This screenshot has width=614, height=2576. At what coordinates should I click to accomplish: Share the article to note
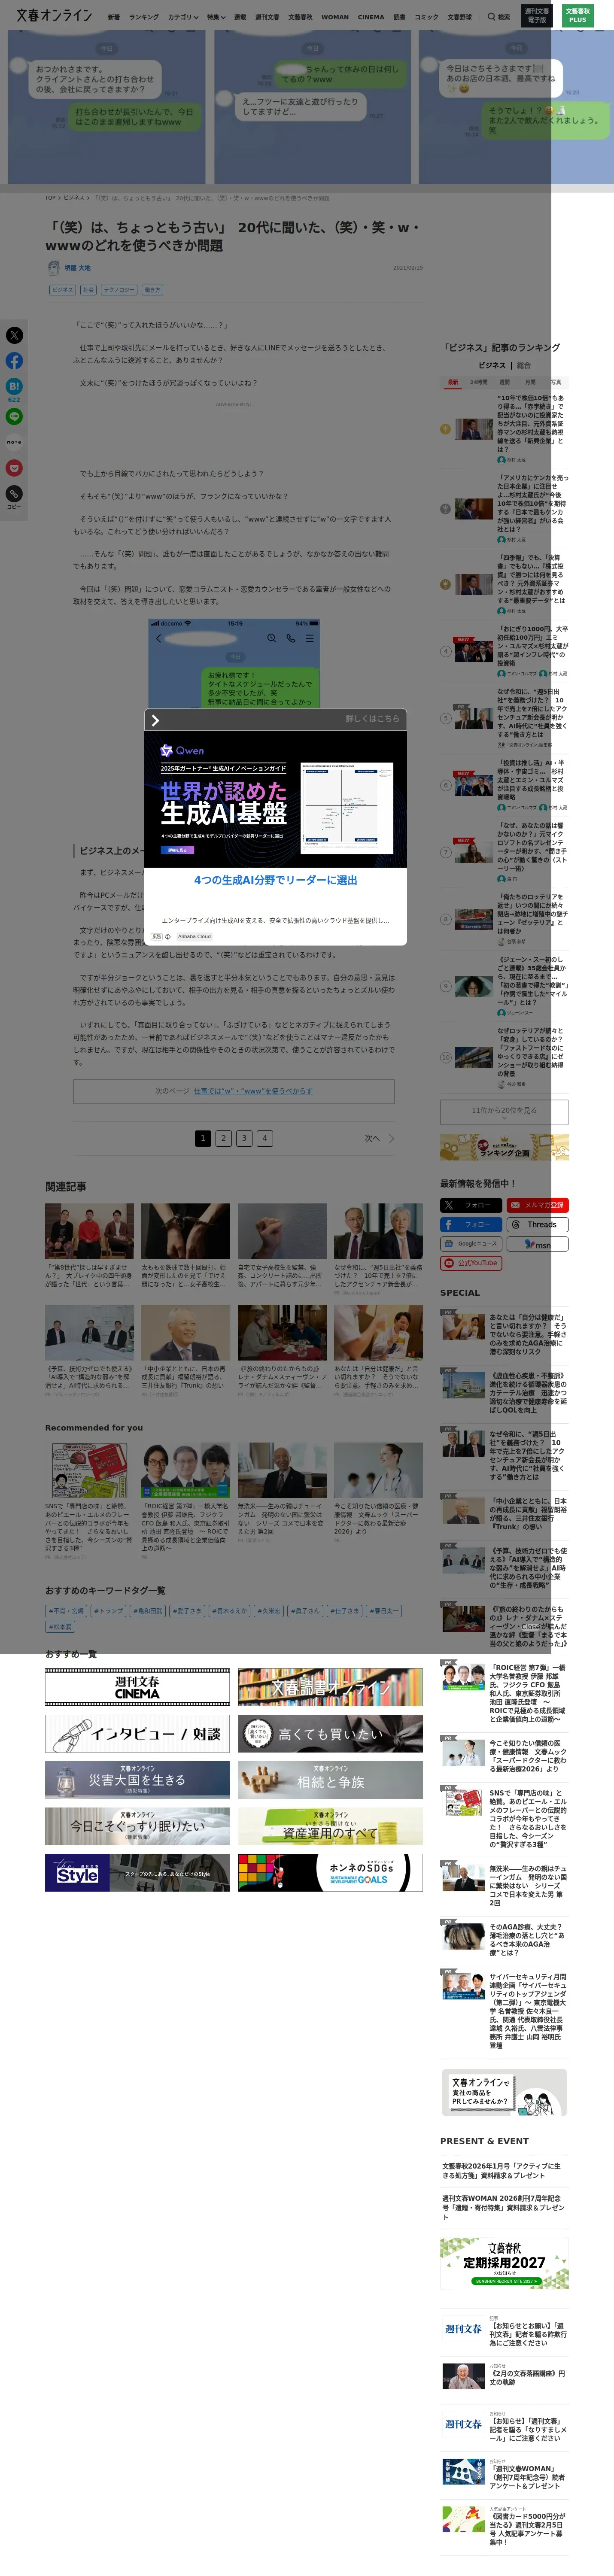14,442
